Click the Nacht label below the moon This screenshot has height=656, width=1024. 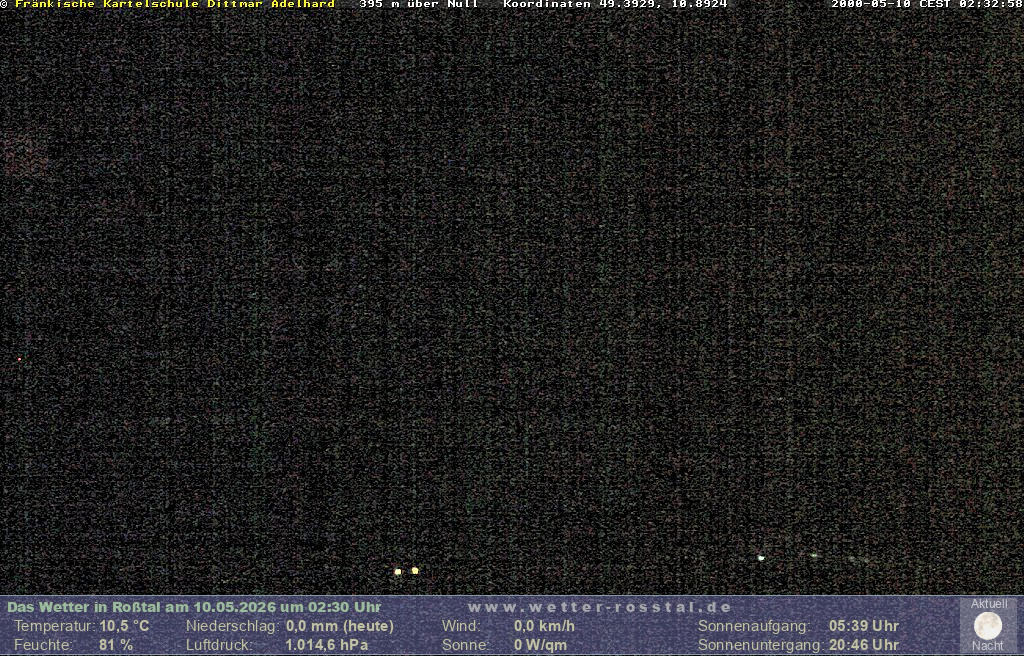click(x=987, y=646)
